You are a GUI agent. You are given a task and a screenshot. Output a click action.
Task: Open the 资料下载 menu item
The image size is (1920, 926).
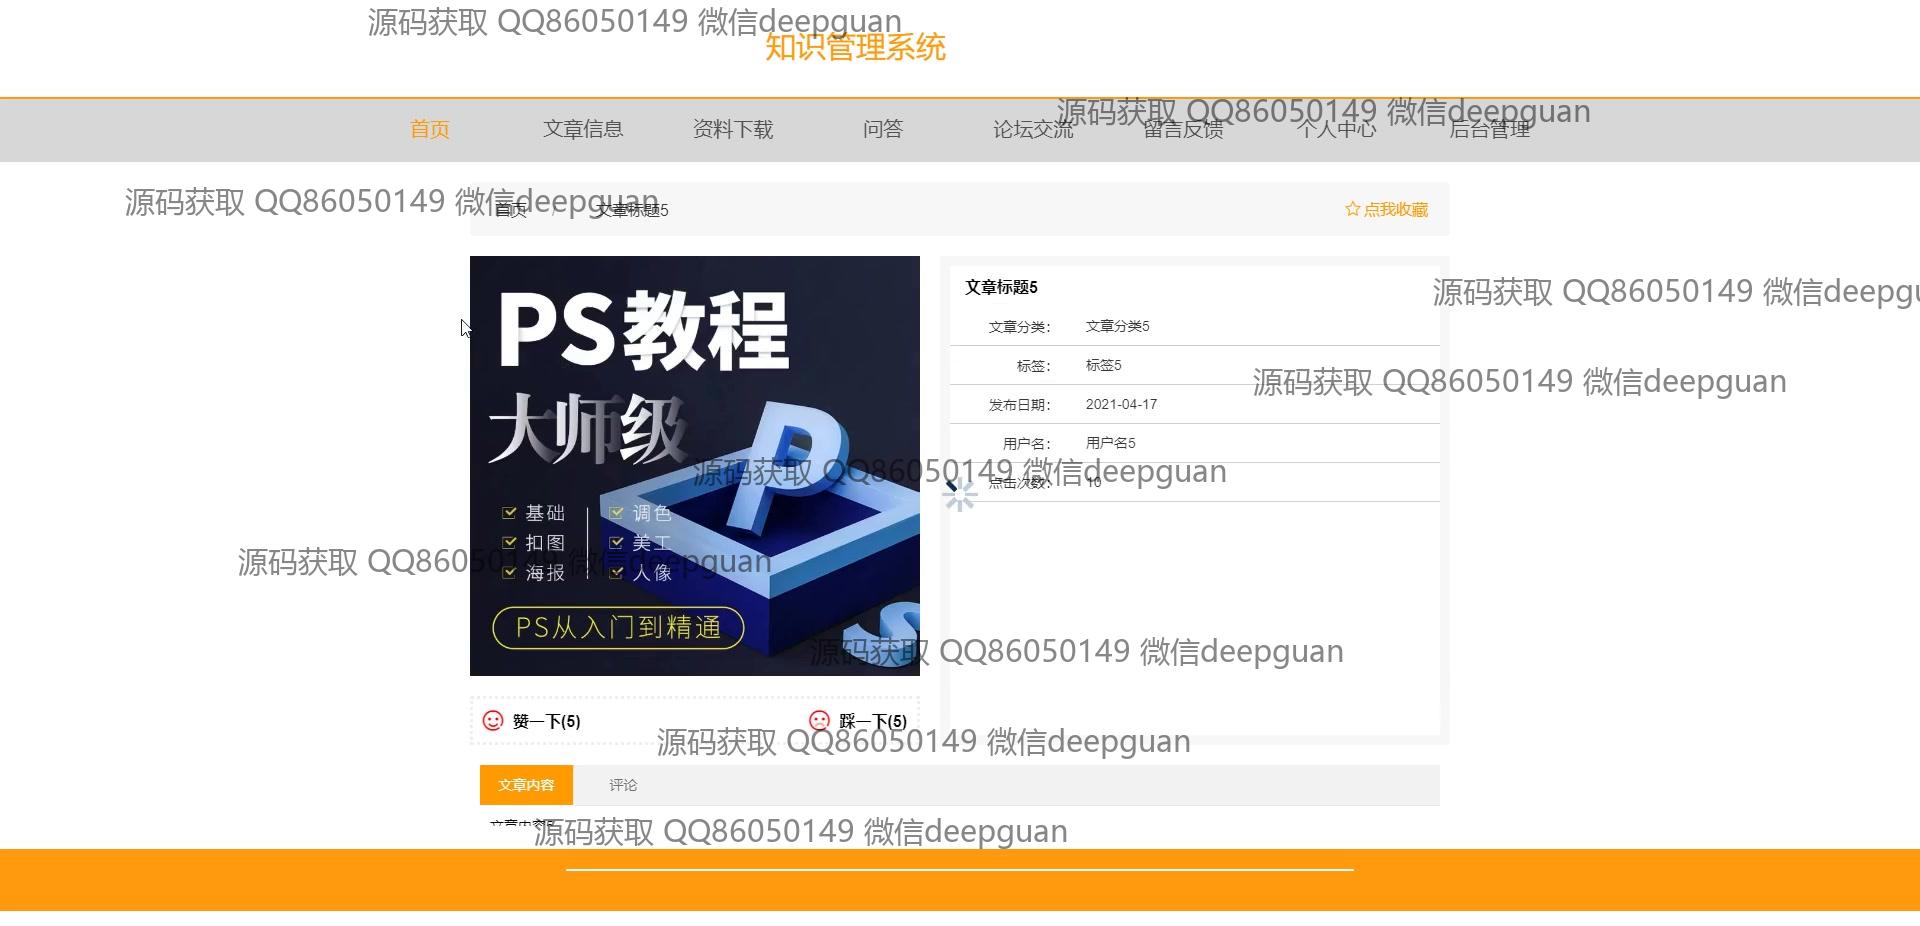point(733,129)
